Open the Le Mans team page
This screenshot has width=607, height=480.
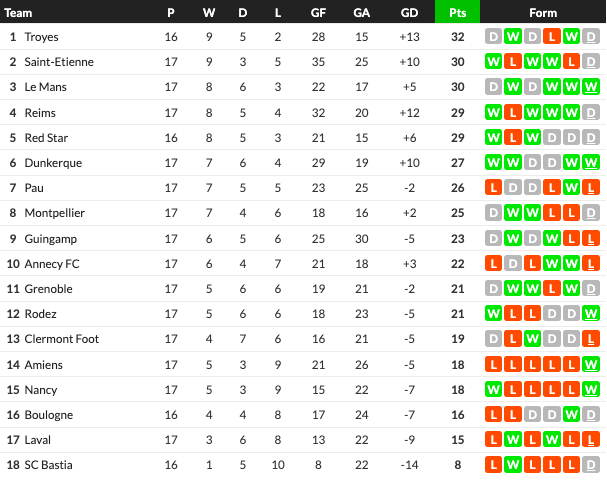coord(46,87)
